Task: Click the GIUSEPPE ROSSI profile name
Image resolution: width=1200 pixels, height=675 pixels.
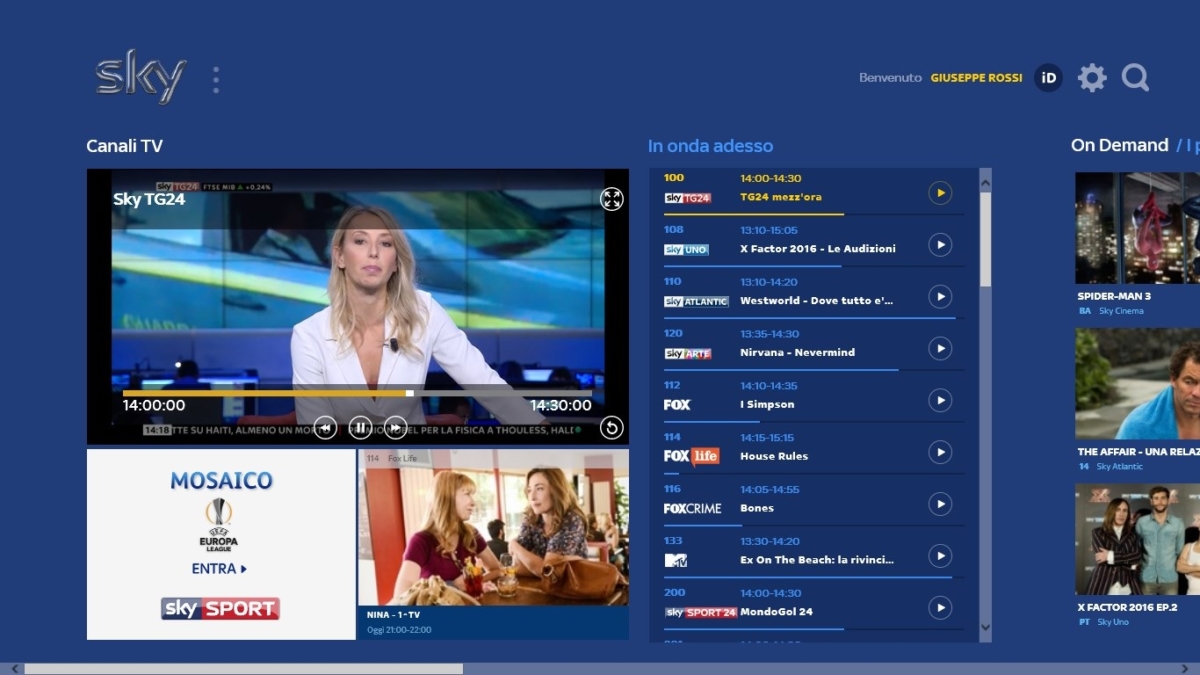Action: pyautogui.click(x=978, y=77)
